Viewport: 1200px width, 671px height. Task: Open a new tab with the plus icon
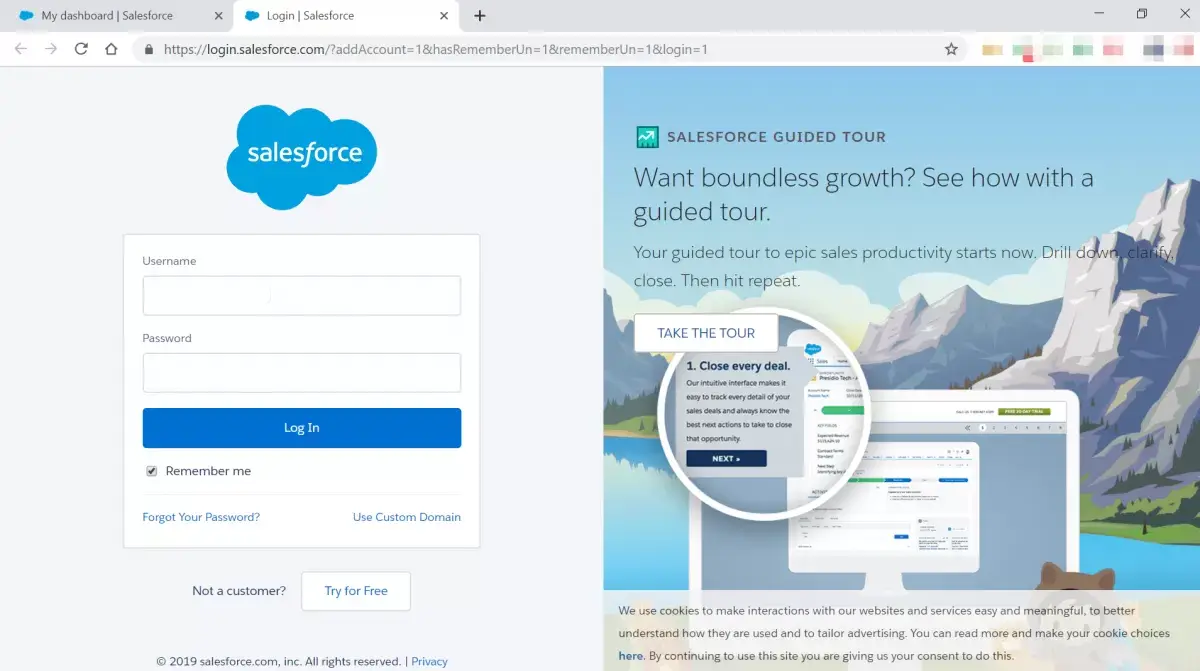point(480,16)
